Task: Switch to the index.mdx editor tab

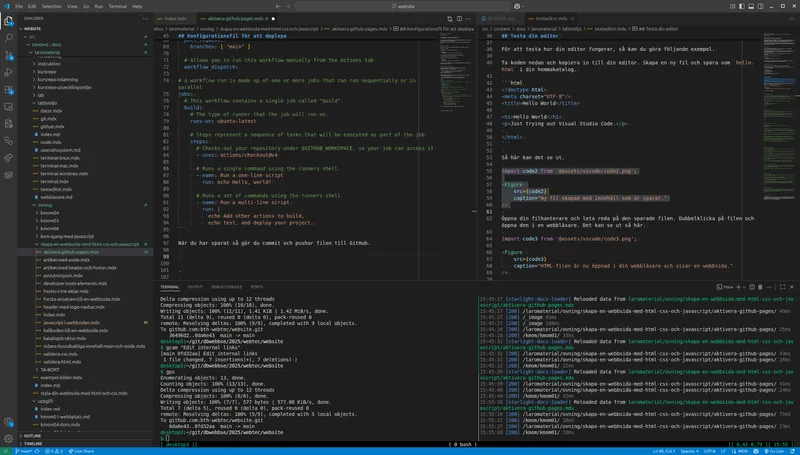Action: point(174,18)
